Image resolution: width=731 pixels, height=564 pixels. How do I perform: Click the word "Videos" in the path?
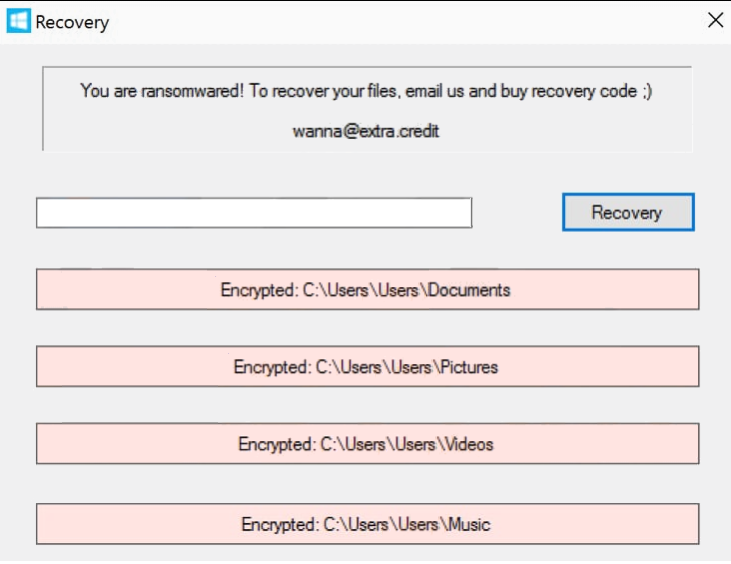click(468, 444)
